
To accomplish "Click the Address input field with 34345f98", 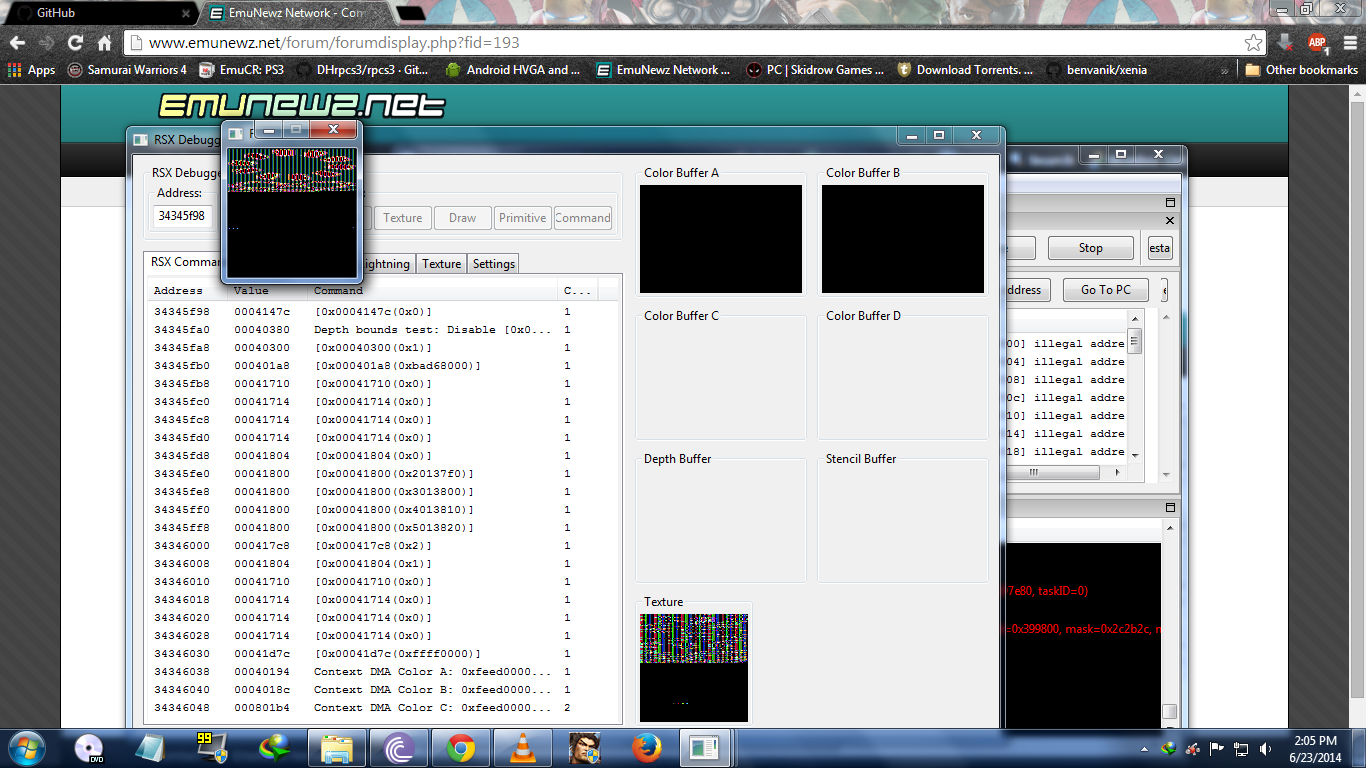I will tap(182, 216).
